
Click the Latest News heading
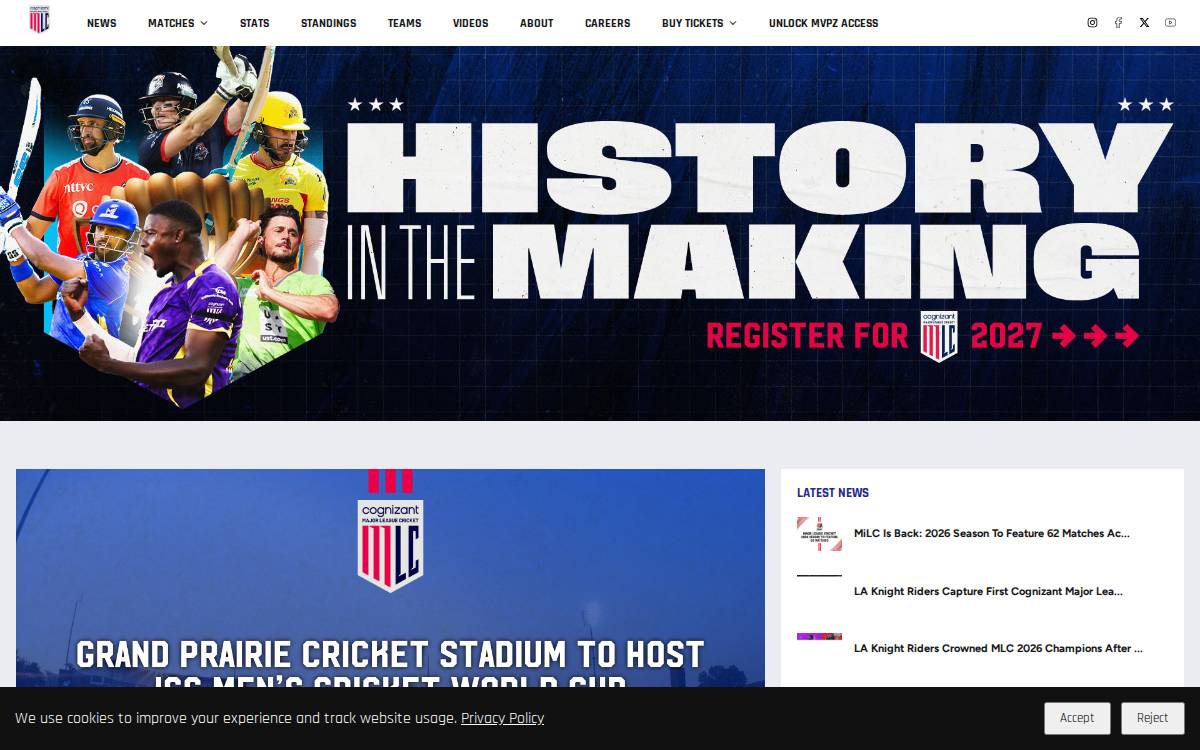point(833,493)
